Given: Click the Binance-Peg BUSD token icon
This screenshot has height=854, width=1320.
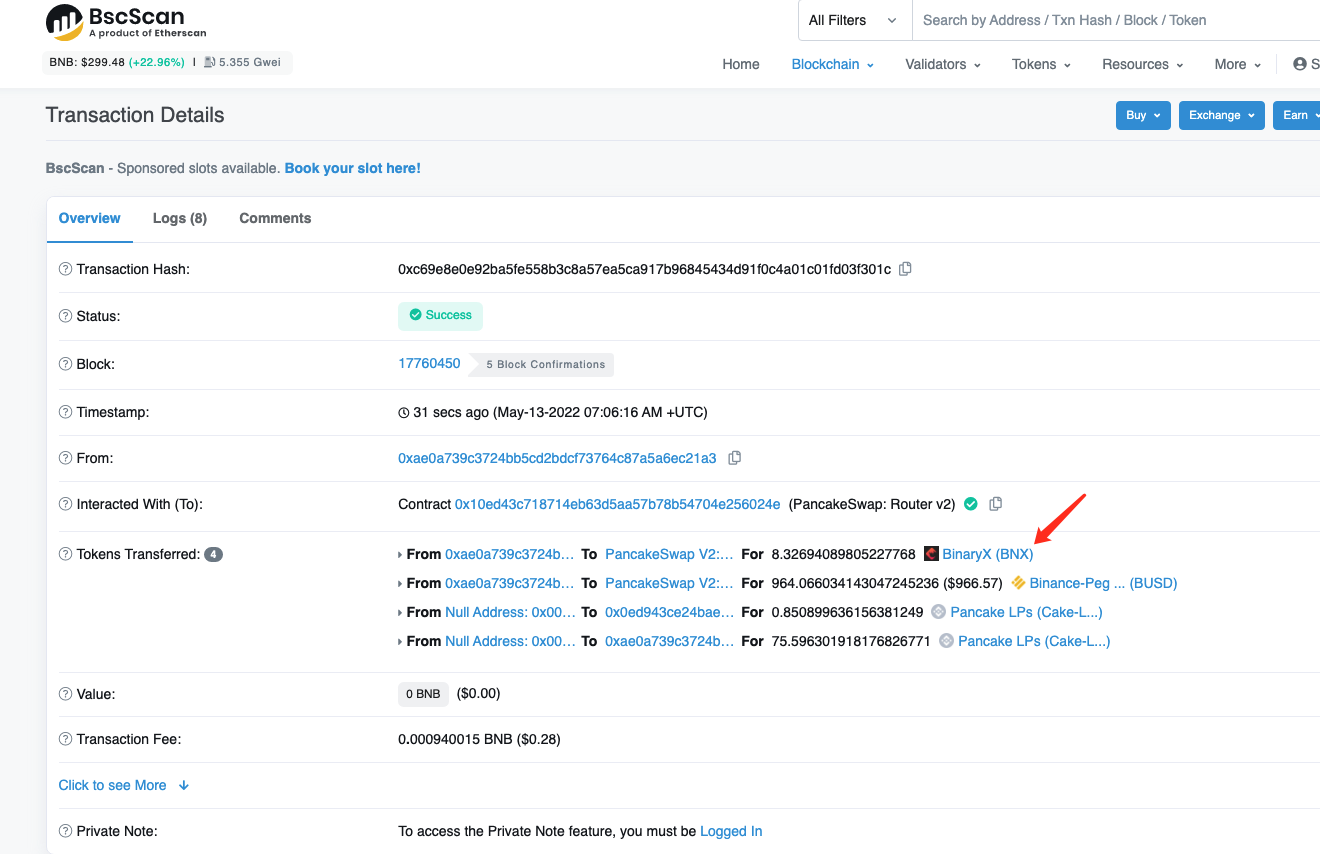Looking at the screenshot, I should point(1018,583).
